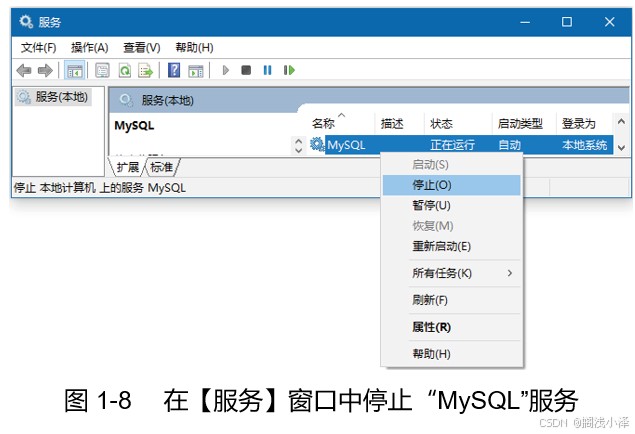635x434 pixels.
Task: Toggle the show/hide action pane icon
Action: tap(196, 71)
